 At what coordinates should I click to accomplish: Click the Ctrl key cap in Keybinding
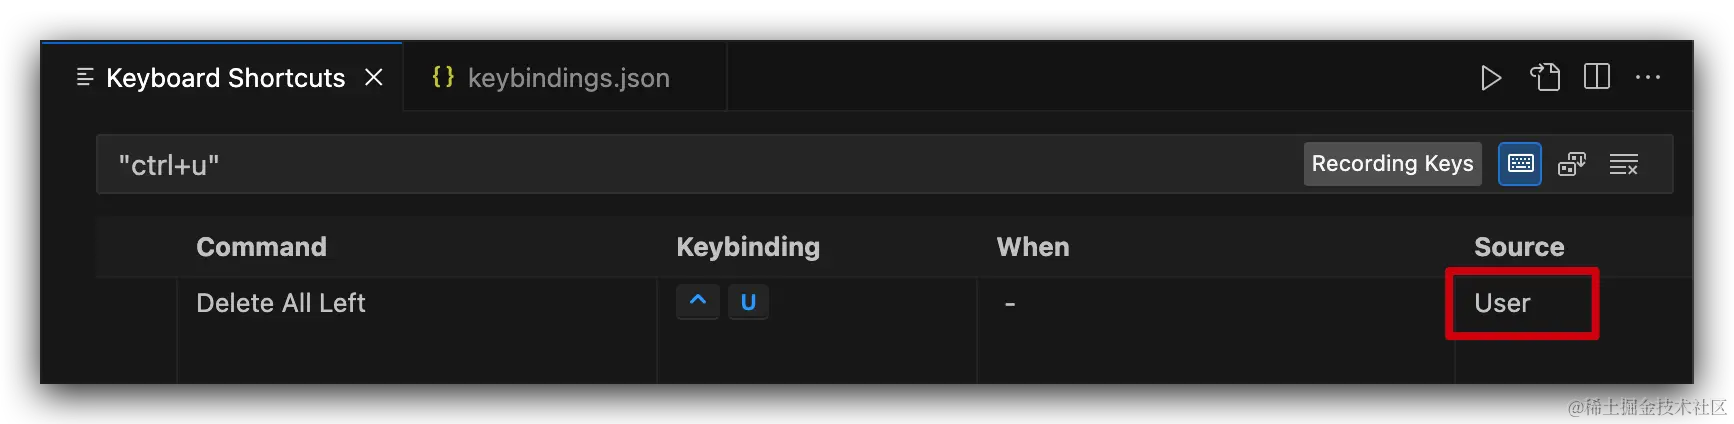(x=698, y=302)
